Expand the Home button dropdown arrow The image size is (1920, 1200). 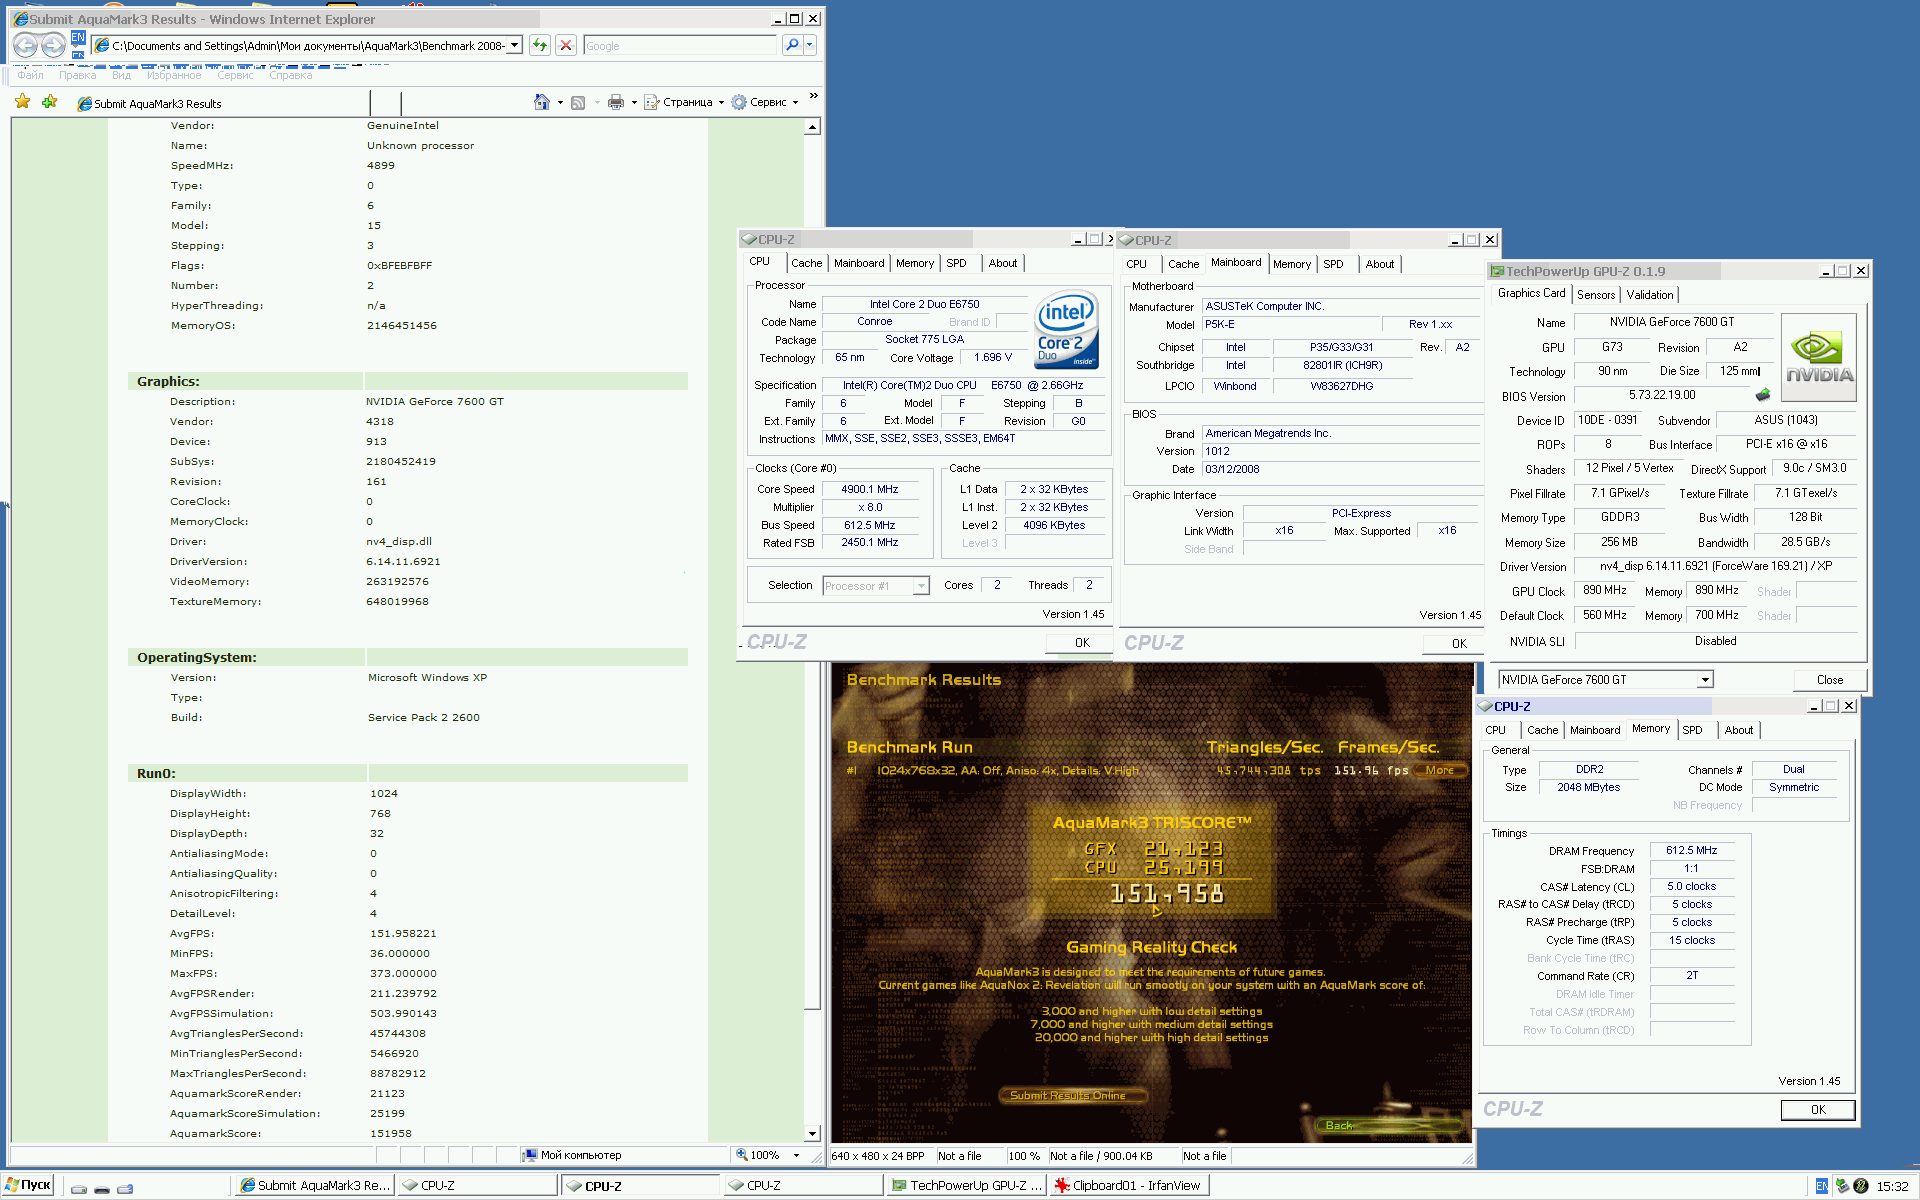pyautogui.click(x=560, y=102)
